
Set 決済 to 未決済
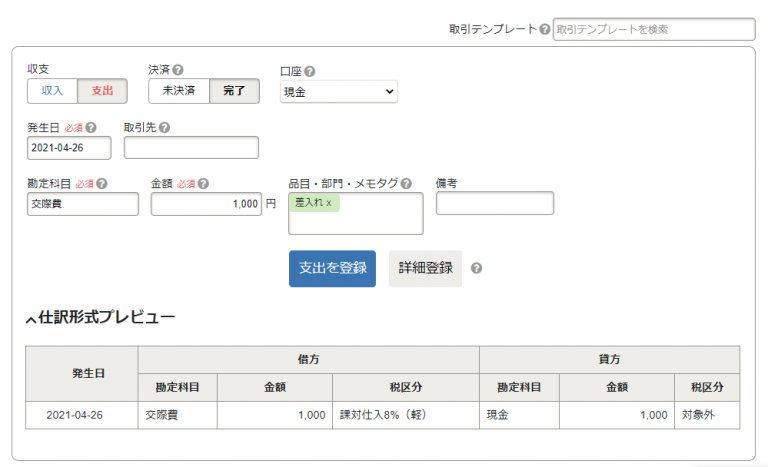tap(179, 91)
